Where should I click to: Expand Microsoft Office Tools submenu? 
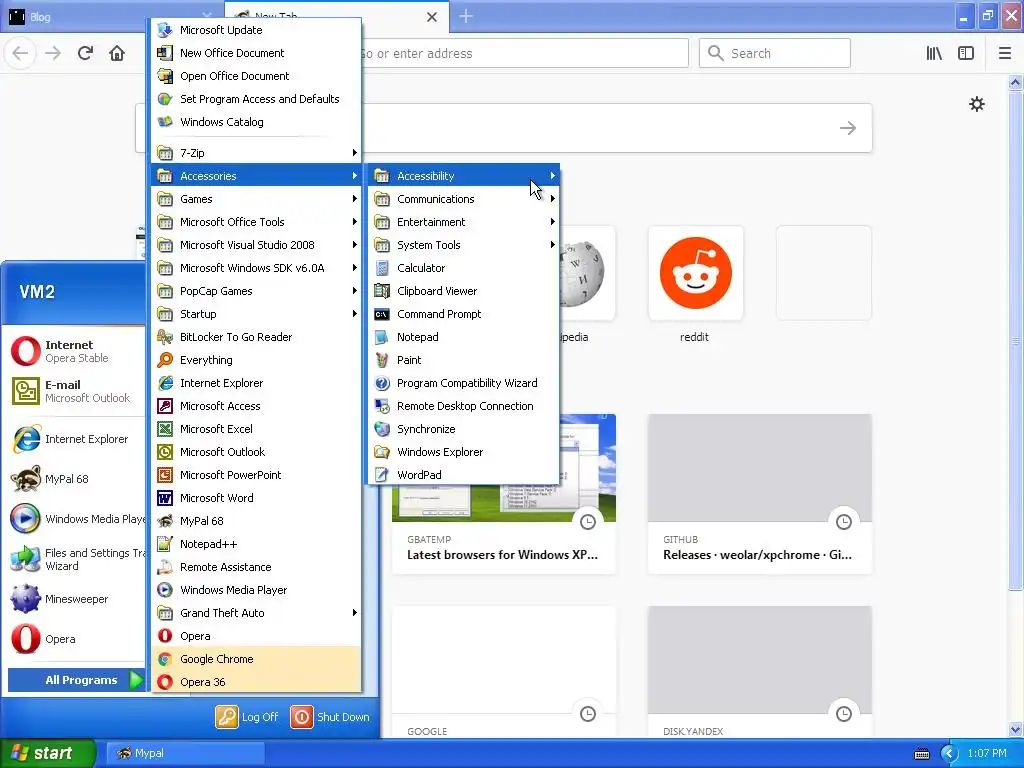click(256, 221)
